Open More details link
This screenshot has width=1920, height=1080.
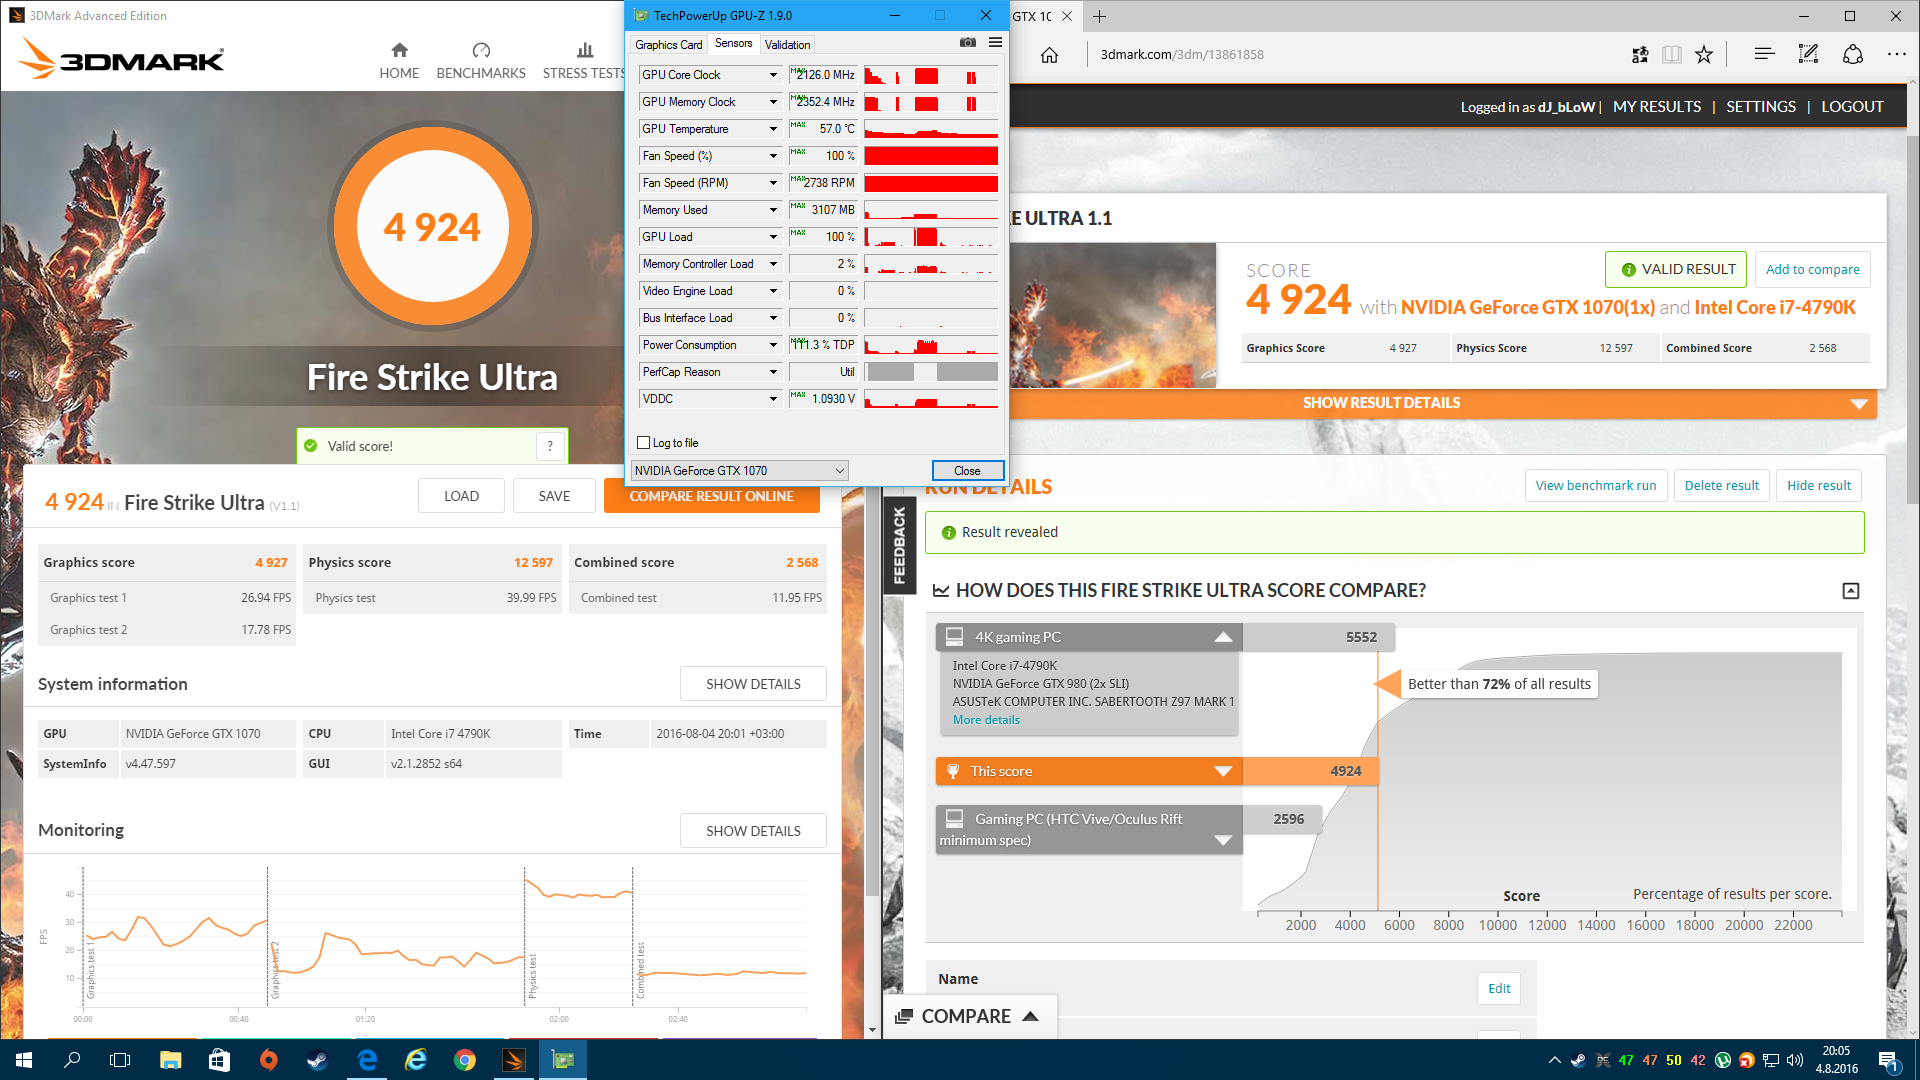click(986, 720)
